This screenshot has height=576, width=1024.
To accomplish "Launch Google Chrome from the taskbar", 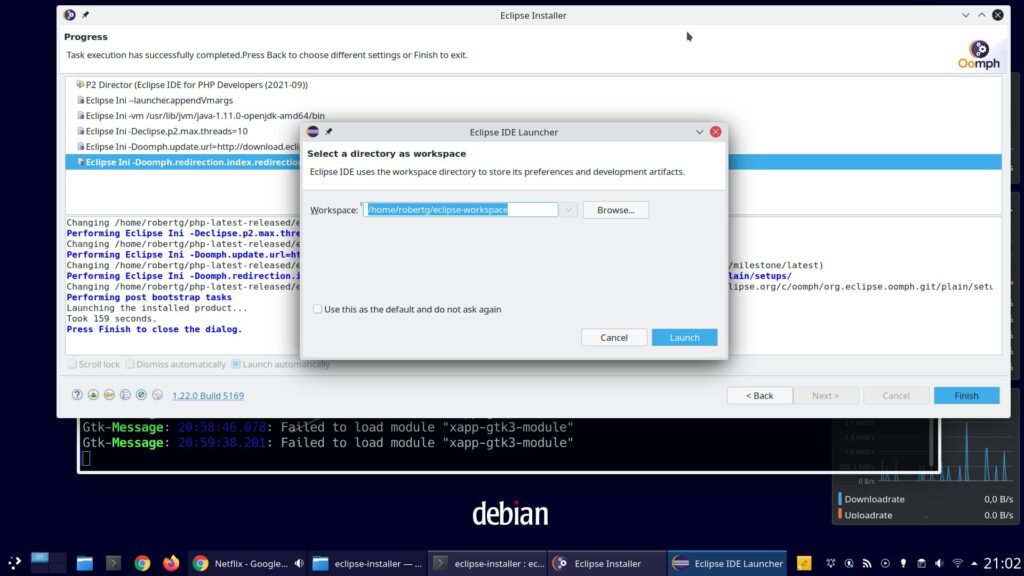I will pyautogui.click(x=142, y=563).
